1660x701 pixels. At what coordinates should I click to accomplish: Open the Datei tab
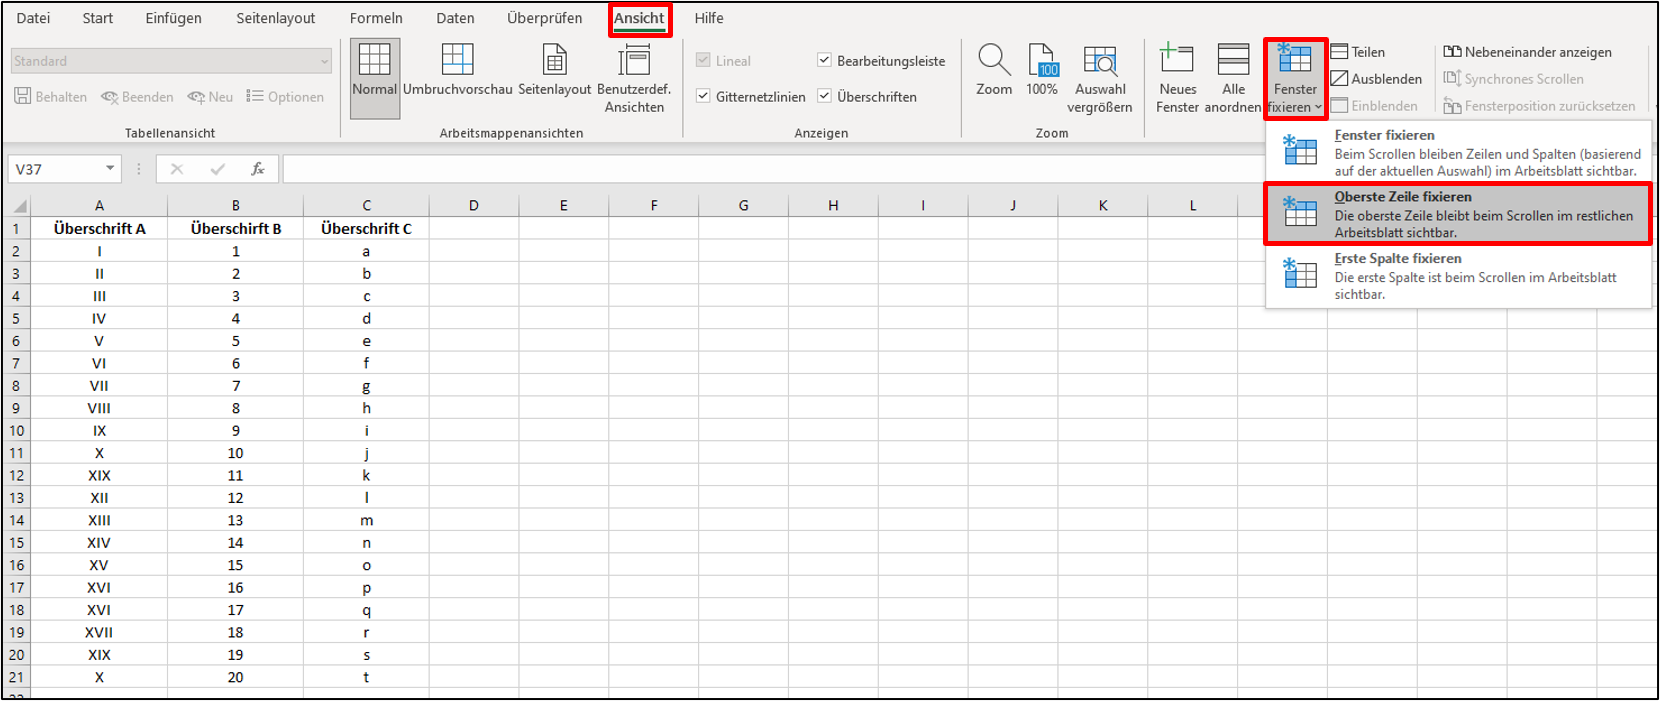click(x=33, y=18)
